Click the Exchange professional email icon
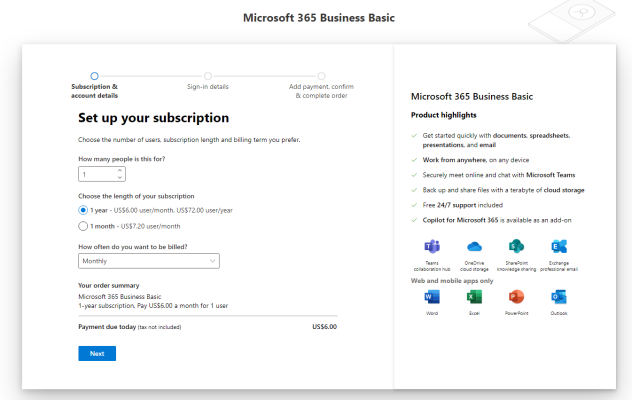This screenshot has height=400, width=632. click(x=559, y=246)
